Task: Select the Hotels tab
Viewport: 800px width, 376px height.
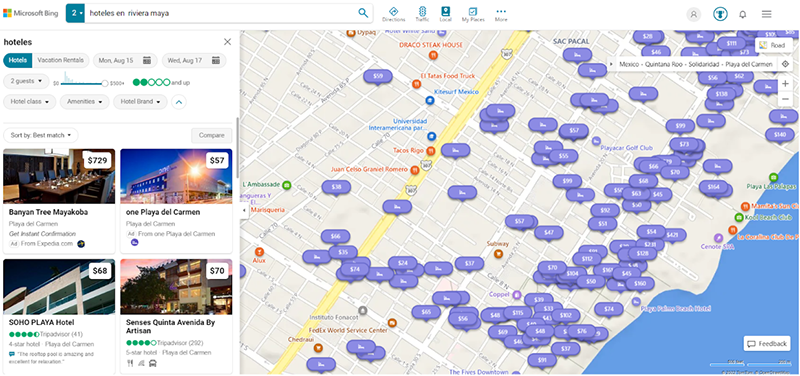Action: (x=18, y=60)
